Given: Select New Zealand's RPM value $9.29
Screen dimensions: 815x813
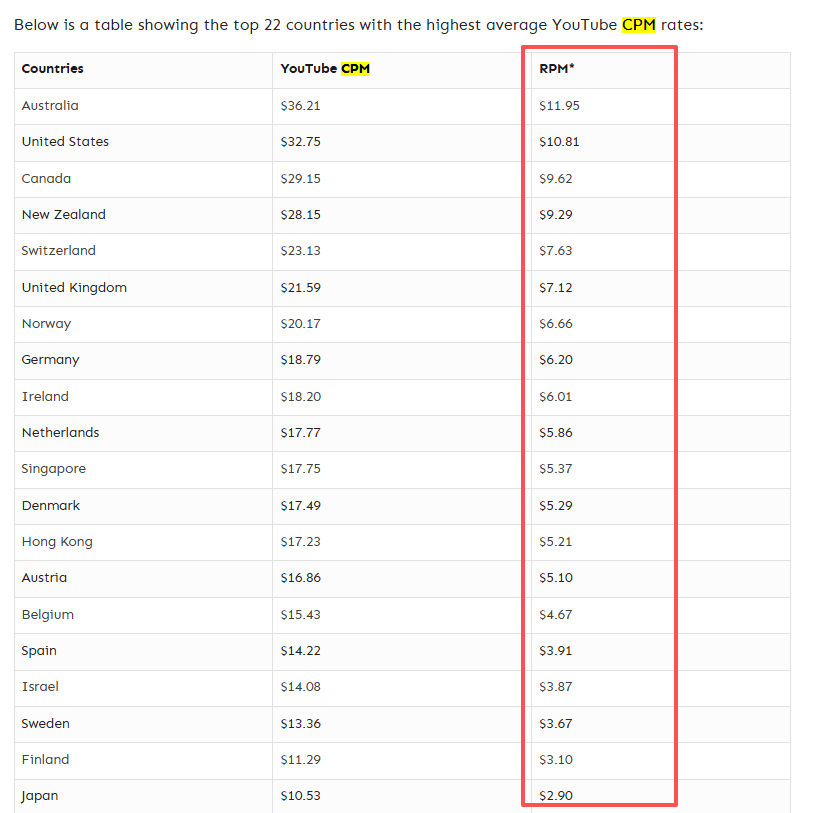Looking at the screenshot, I should pos(555,215).
